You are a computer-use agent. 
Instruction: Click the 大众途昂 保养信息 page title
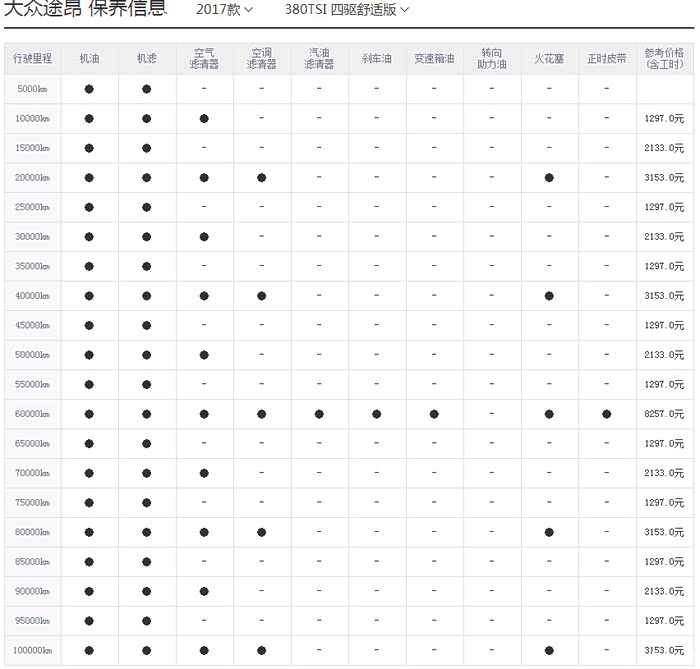pyautogui.click(x=85, y=9)
